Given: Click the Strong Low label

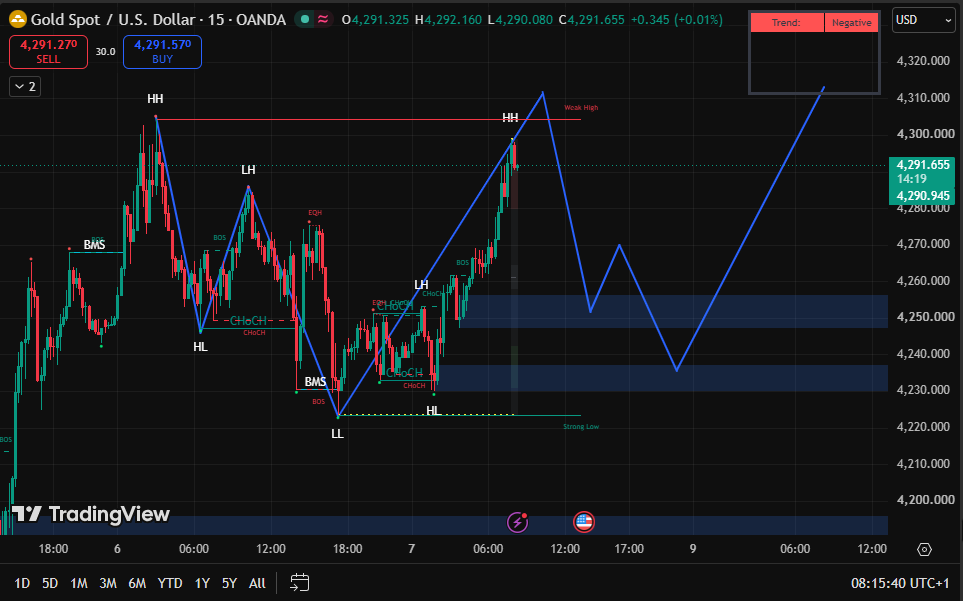Looking at the screenshot, I should 581,427.
